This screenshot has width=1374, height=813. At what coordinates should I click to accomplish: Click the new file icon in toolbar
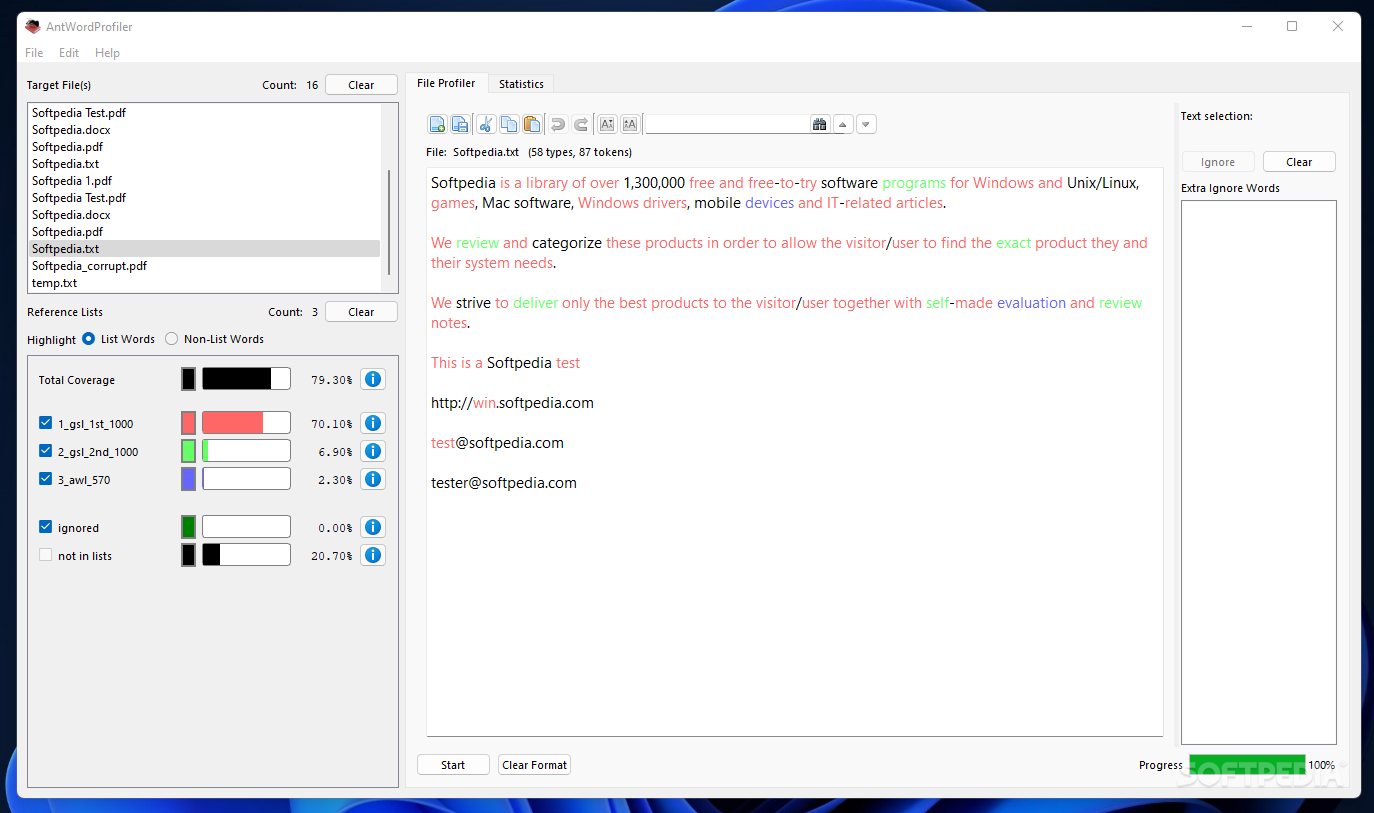(437, 124)
